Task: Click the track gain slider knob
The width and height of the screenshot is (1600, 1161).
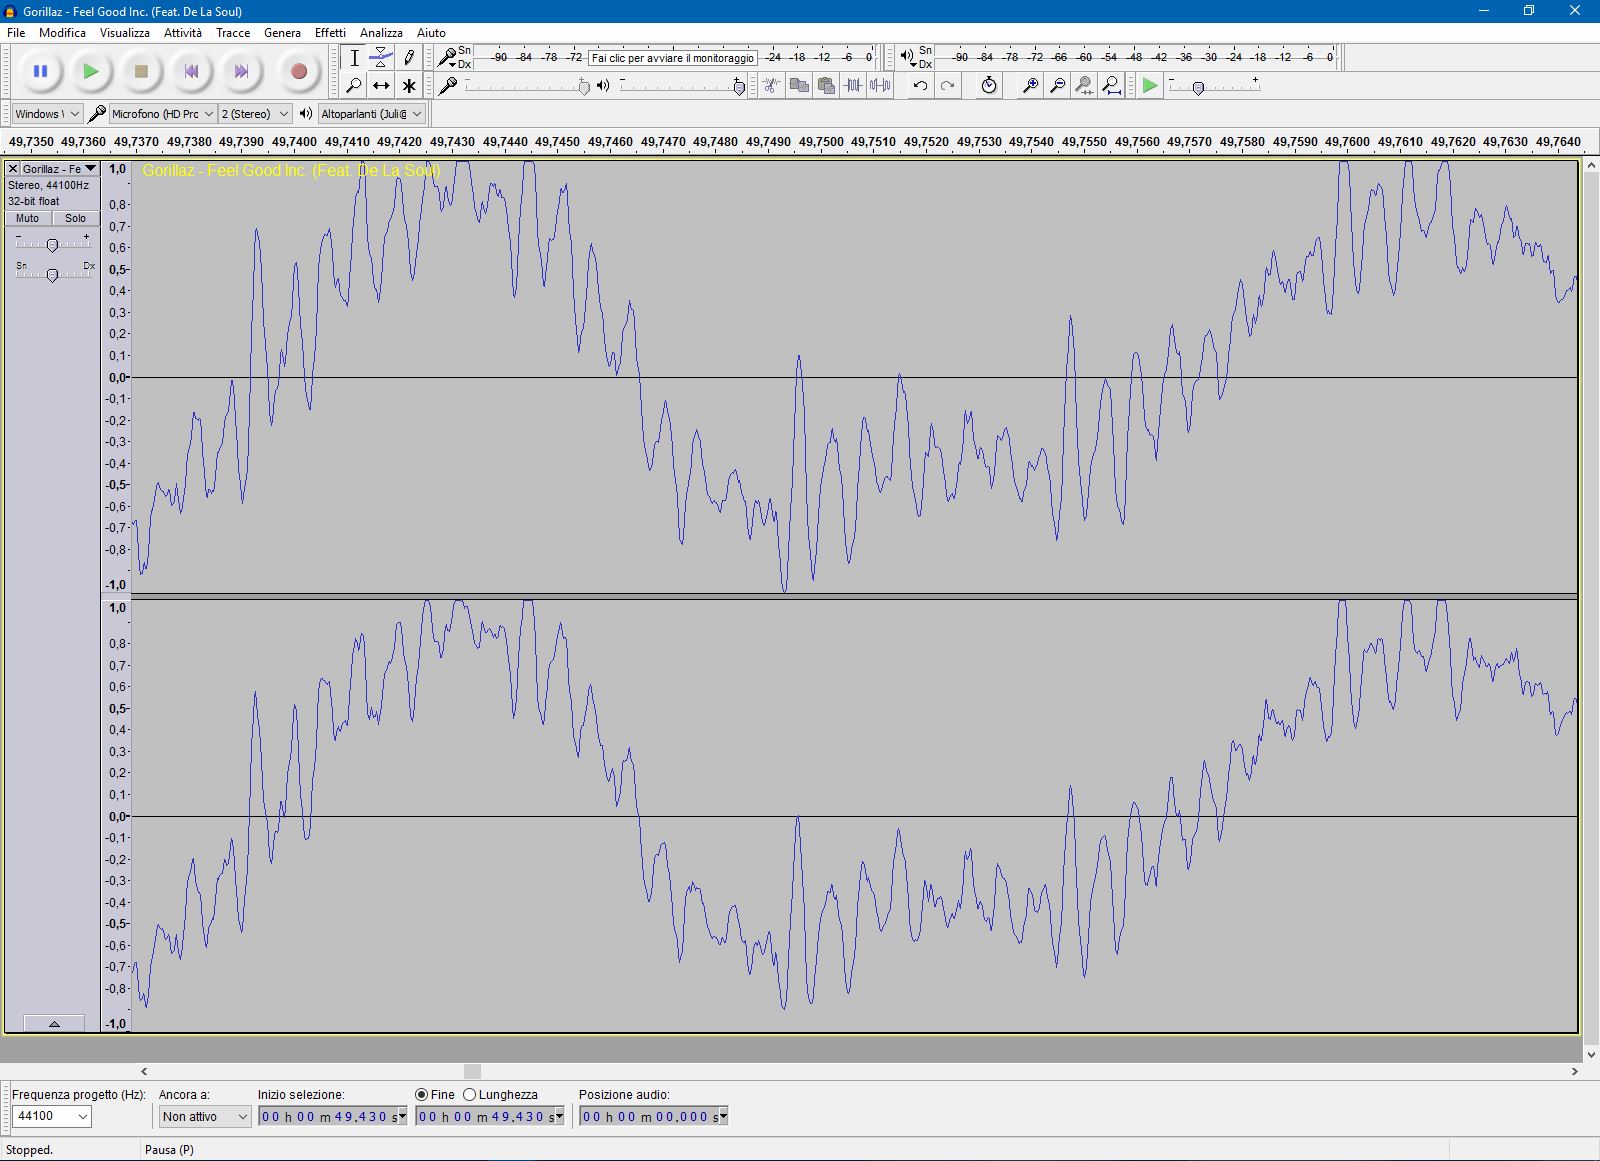Action: tap(52, 244)
